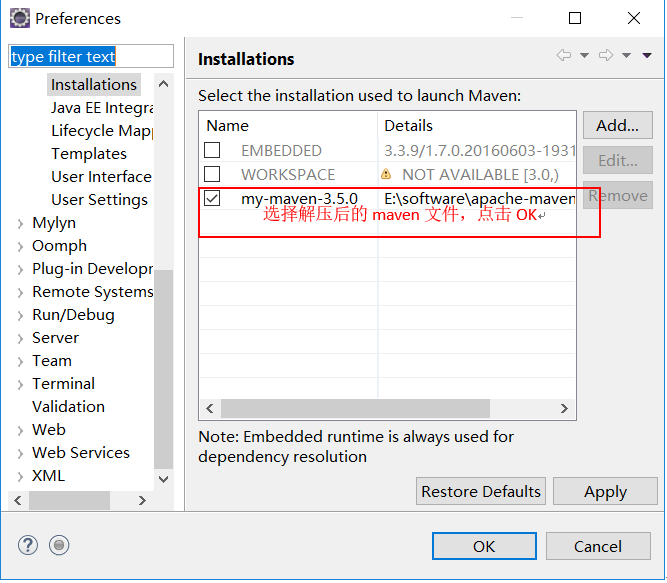Expand the Remote Systems node
667x583 pixels.
click(x=20, y=293)
